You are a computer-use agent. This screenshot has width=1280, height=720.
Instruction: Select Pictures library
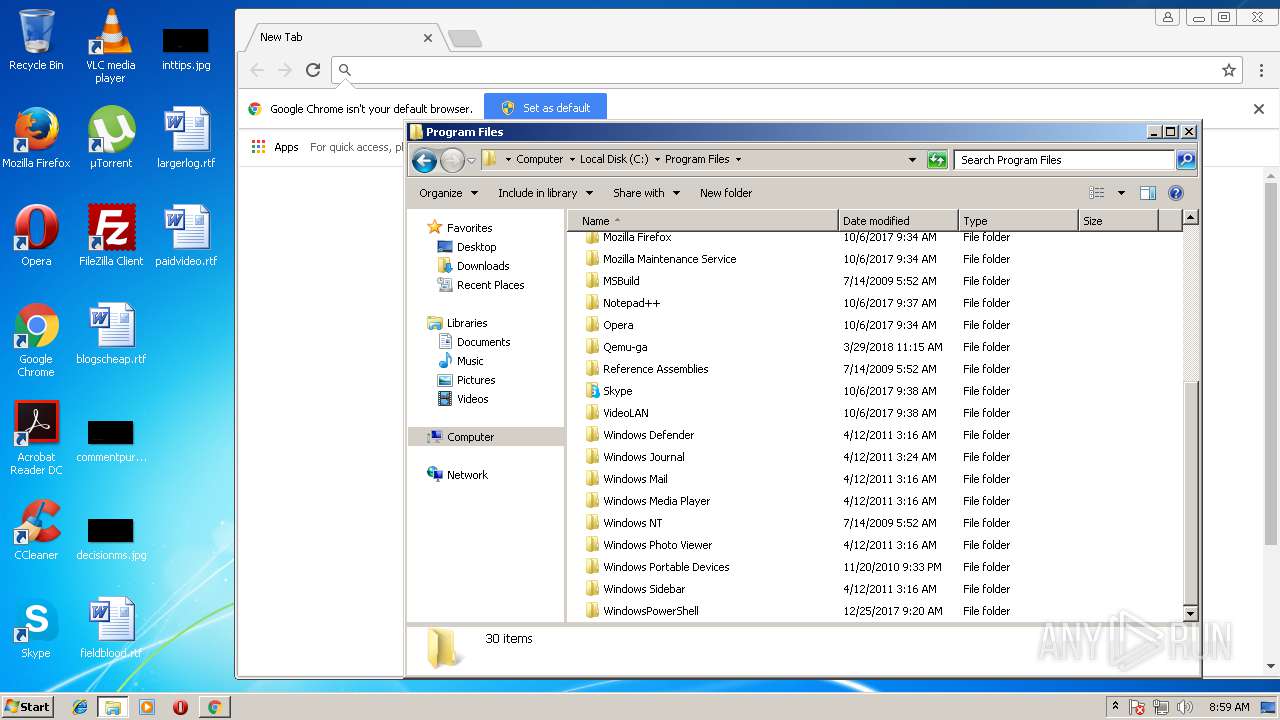coord(476,380)
